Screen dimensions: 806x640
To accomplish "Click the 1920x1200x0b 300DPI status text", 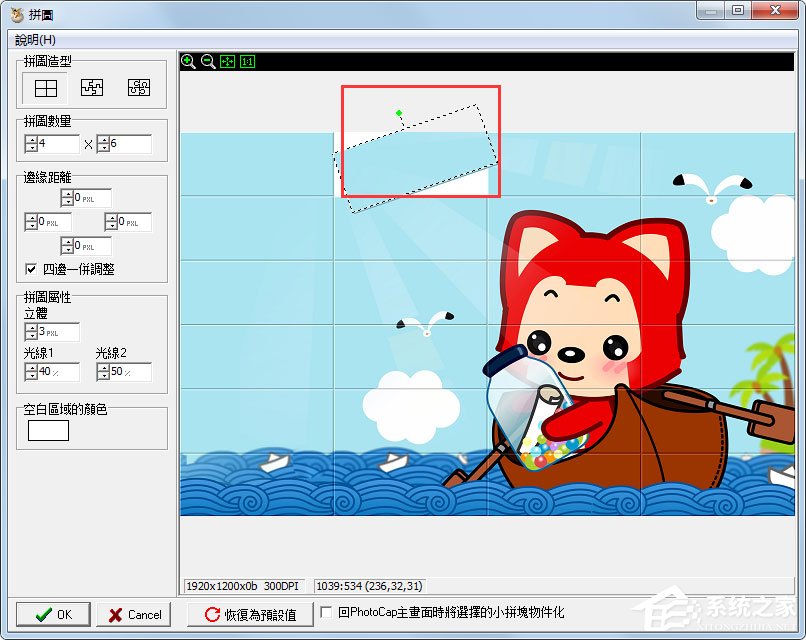I will 242,586.
